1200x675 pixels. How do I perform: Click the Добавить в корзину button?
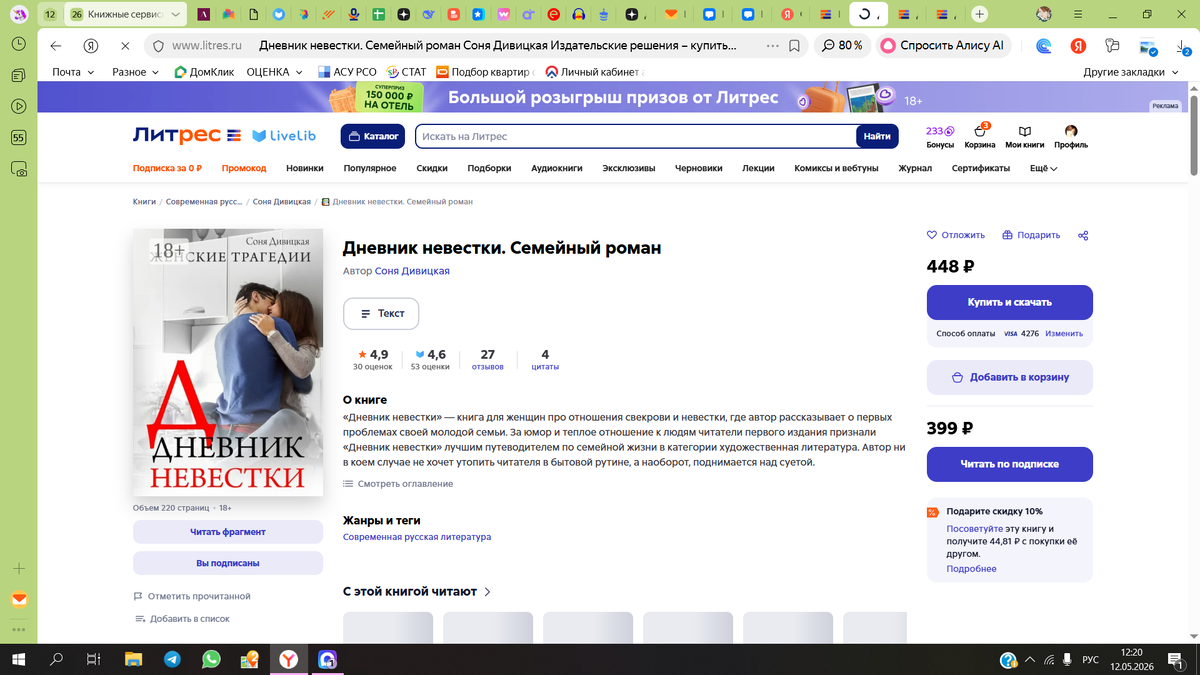click(x=1009, y=377)
